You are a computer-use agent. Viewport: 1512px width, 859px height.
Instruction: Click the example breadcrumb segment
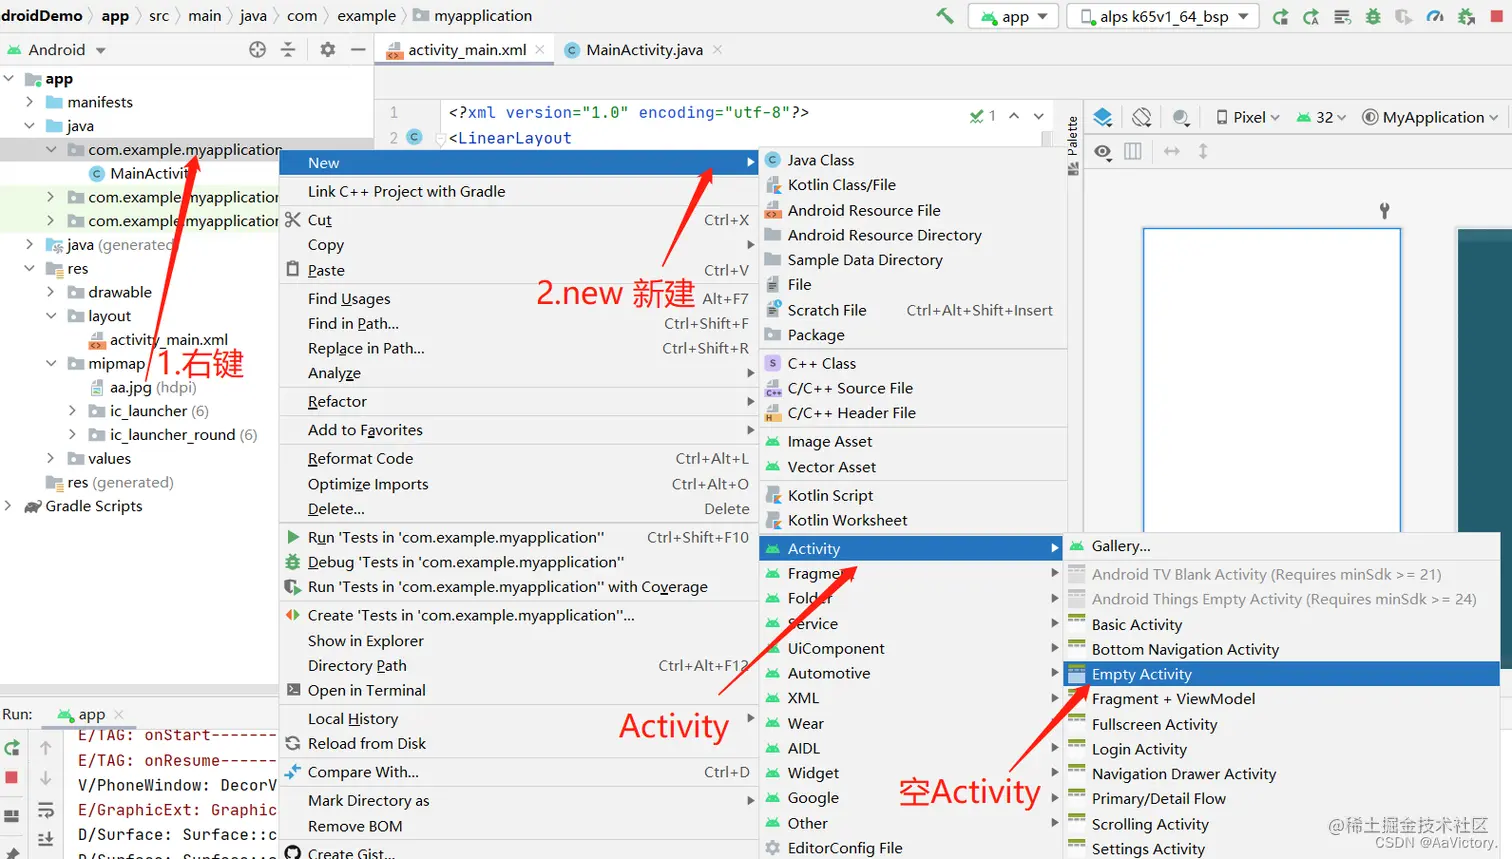pyautogui.click(x=366, y=16)
